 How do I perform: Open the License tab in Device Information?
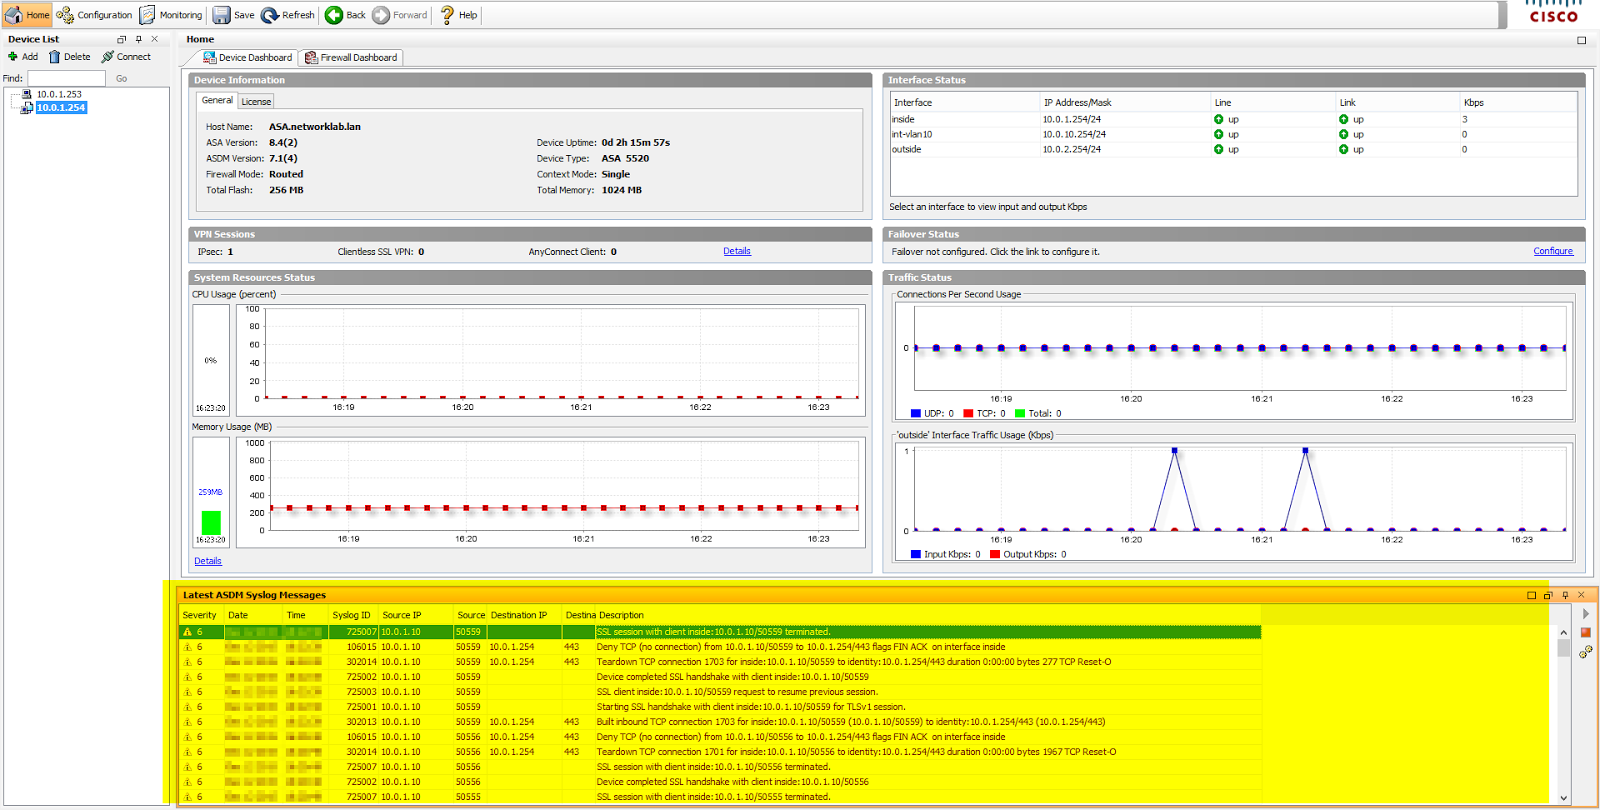click(256, 102)
